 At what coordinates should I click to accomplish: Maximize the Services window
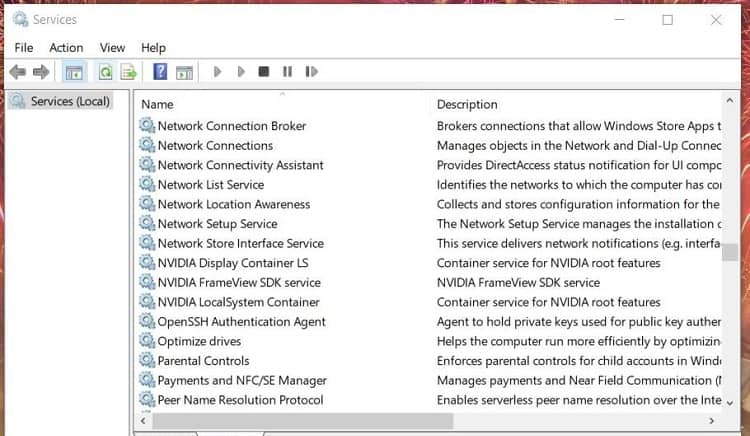click(x=668, y=20)
